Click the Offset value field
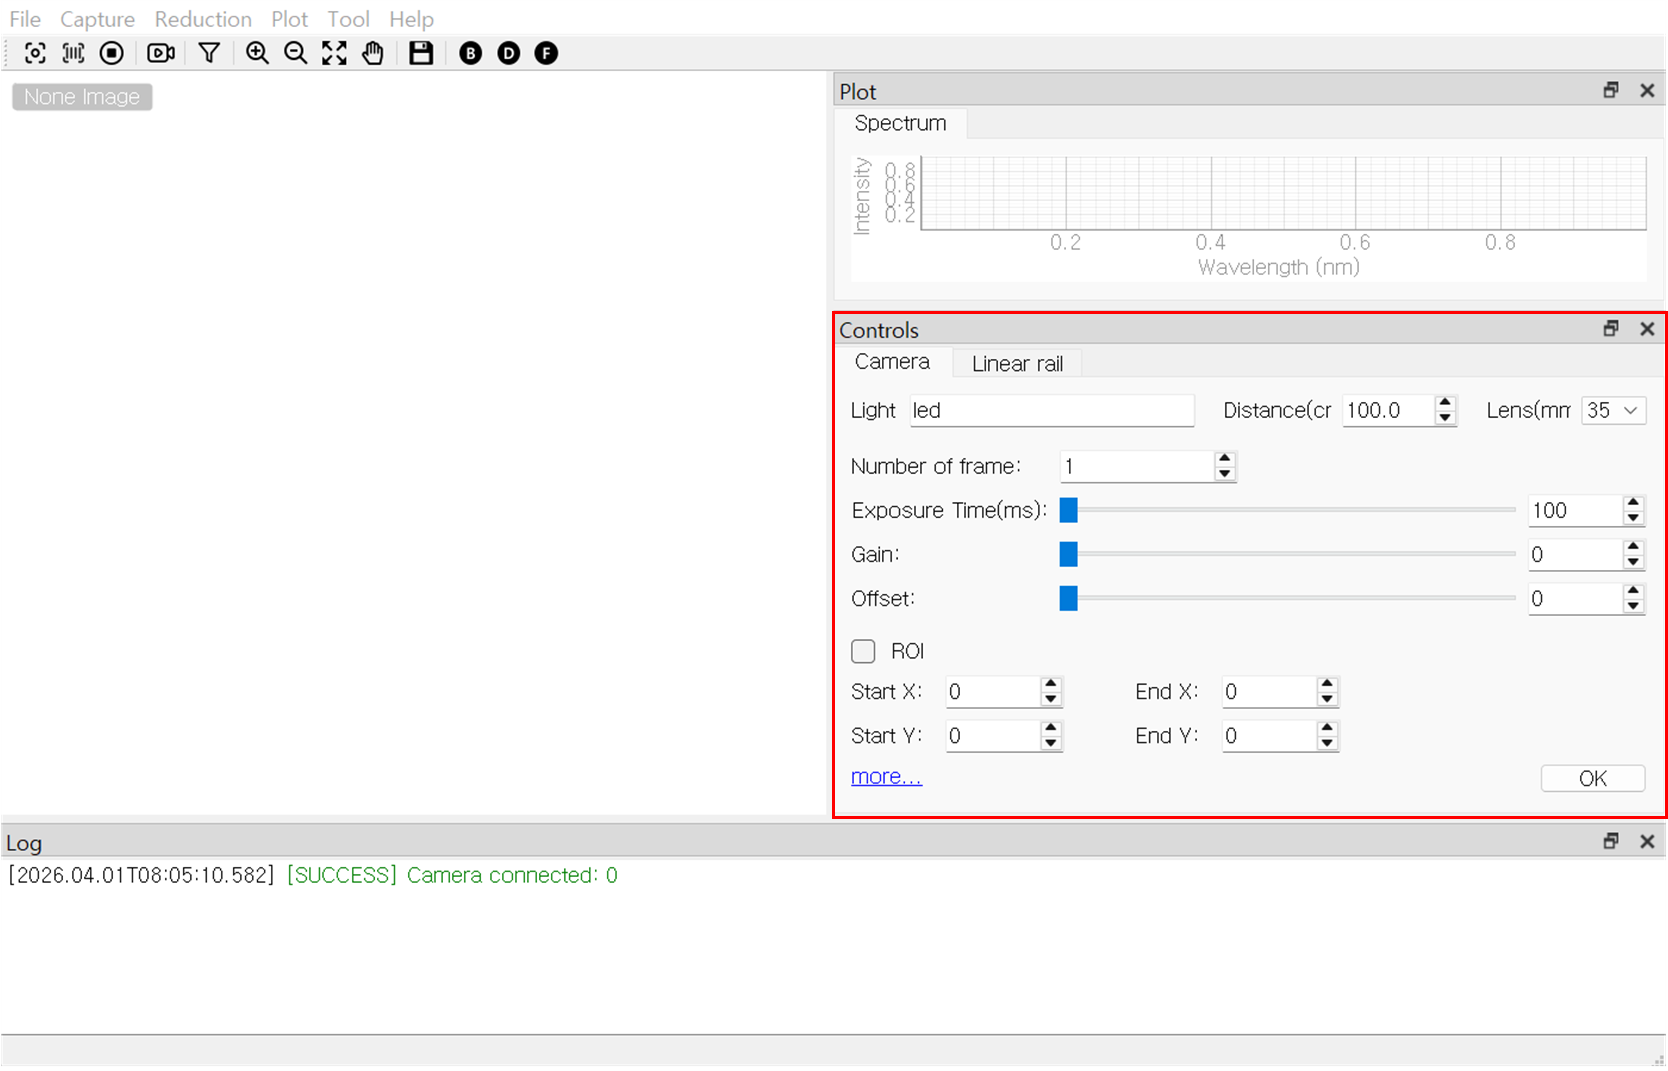This screenshot has height=1071, width=1668. click(x=1575, y=598)
